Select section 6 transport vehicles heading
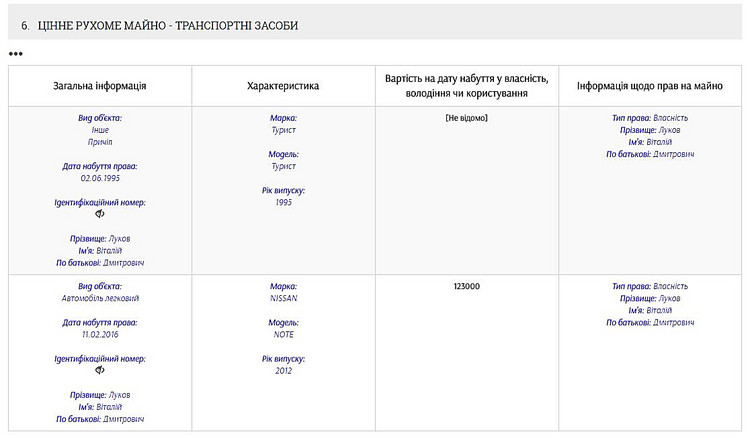The width and height of the screenshot is (750, 438). (x=160, y=25)
